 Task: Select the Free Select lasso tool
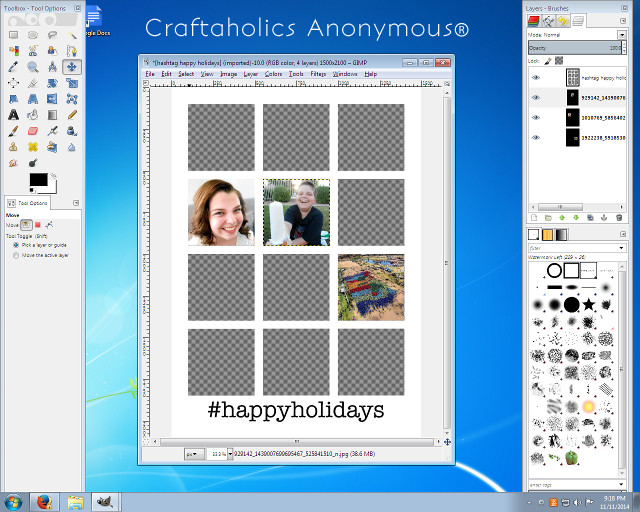(x=52, y=35)
